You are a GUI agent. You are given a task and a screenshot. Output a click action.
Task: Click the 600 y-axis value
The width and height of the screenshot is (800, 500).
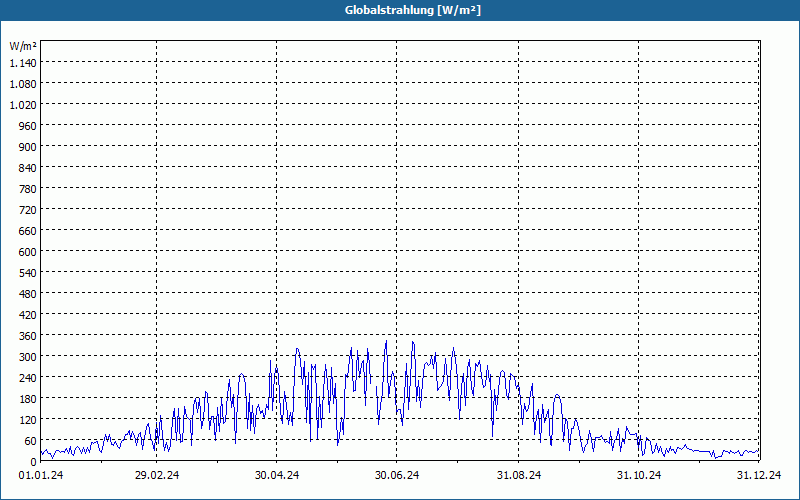28,252
